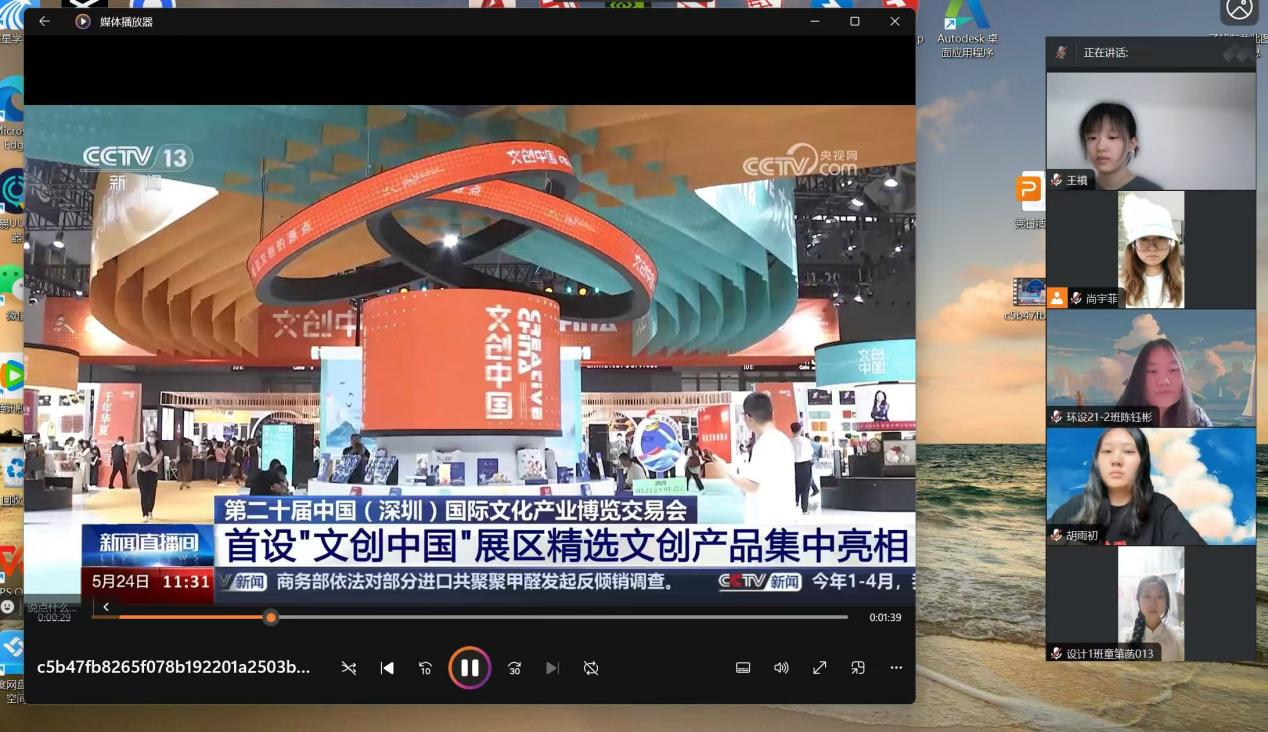Open the more options ellipsis menu

click(896, 668)
